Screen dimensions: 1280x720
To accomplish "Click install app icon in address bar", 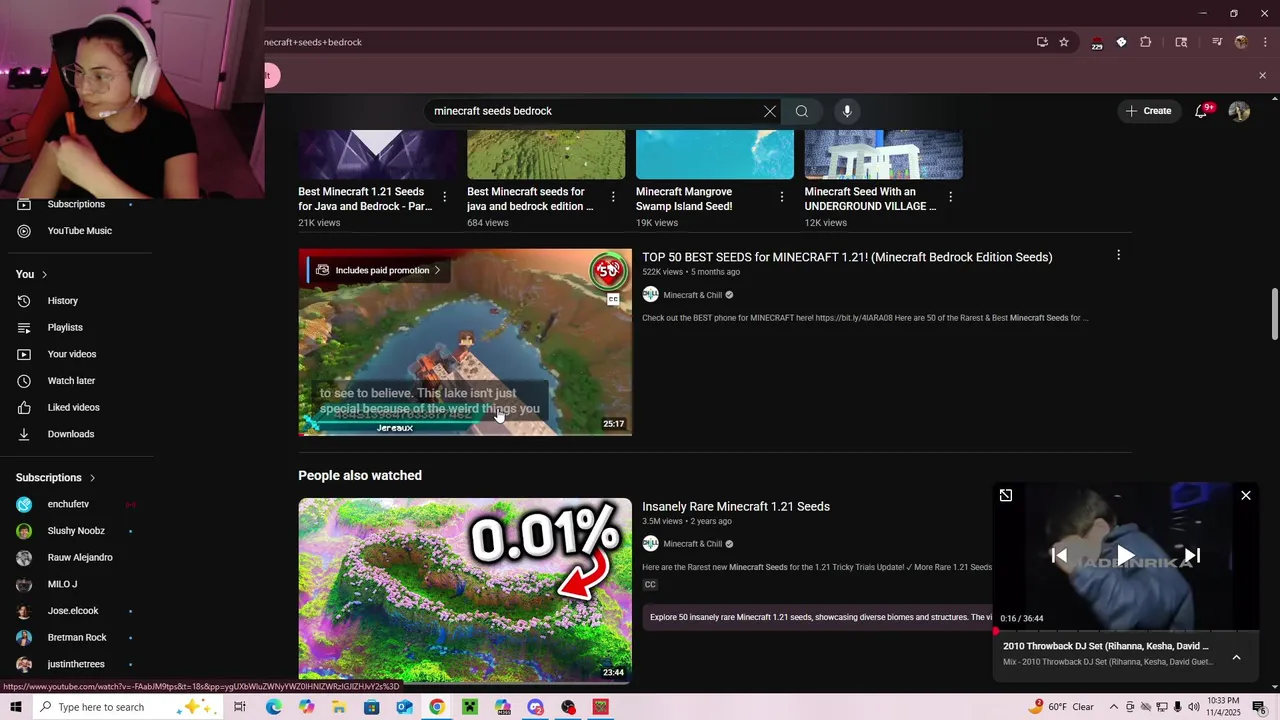I will point(1042,42).
